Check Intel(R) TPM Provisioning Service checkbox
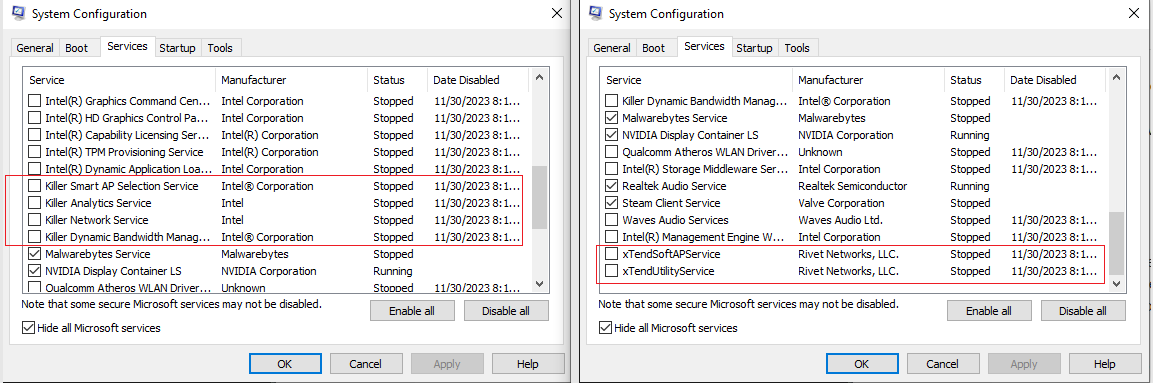This screenshot has width=1153, height=383. 35,152
